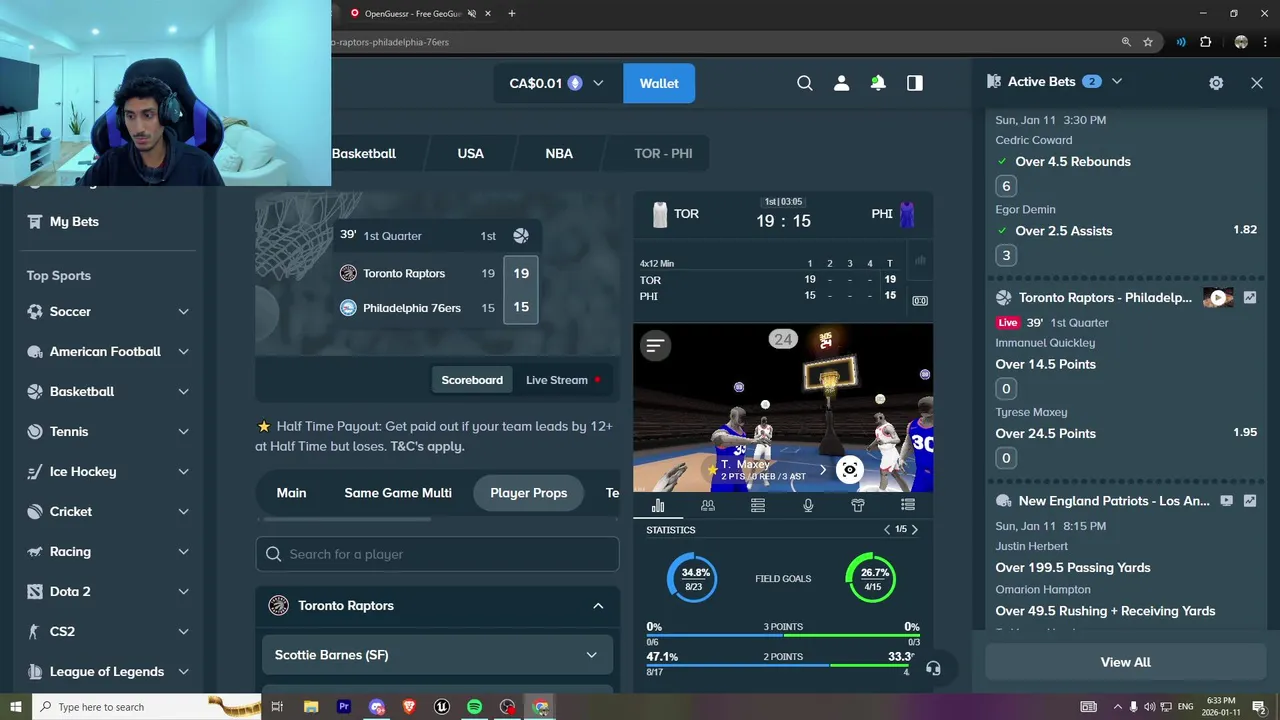Open the browser zoom magnifier icon
The width and height of the screenshot is (1280, 720).
click(1126, 42)
